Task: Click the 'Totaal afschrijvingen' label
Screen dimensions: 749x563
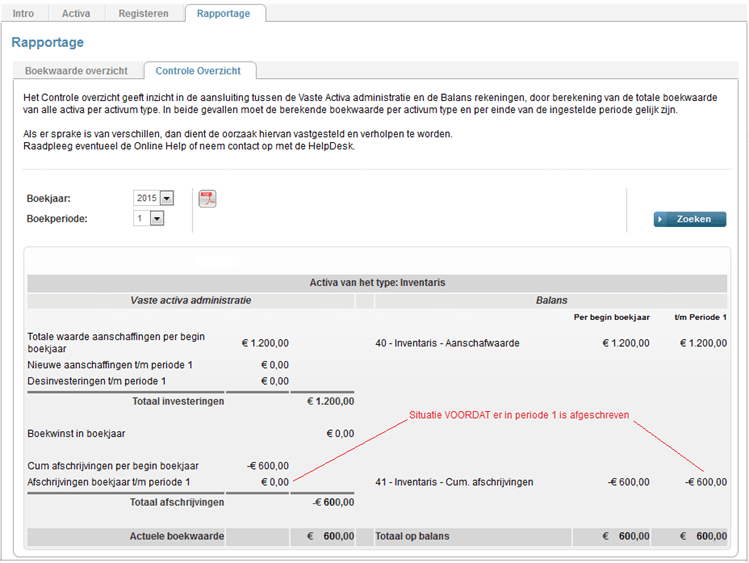Action: 177,502
